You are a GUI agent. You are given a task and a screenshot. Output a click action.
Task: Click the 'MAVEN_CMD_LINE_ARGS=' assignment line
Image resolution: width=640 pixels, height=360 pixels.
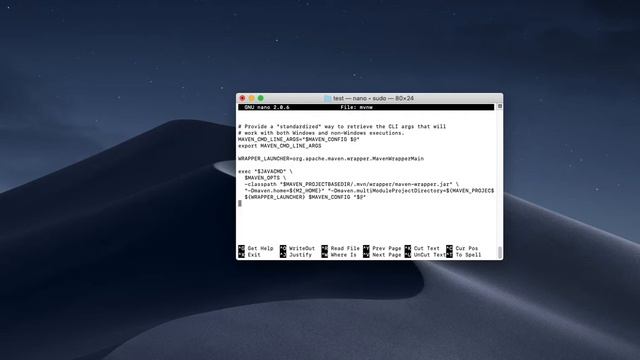pyautogui.click(x=299, y=140)
